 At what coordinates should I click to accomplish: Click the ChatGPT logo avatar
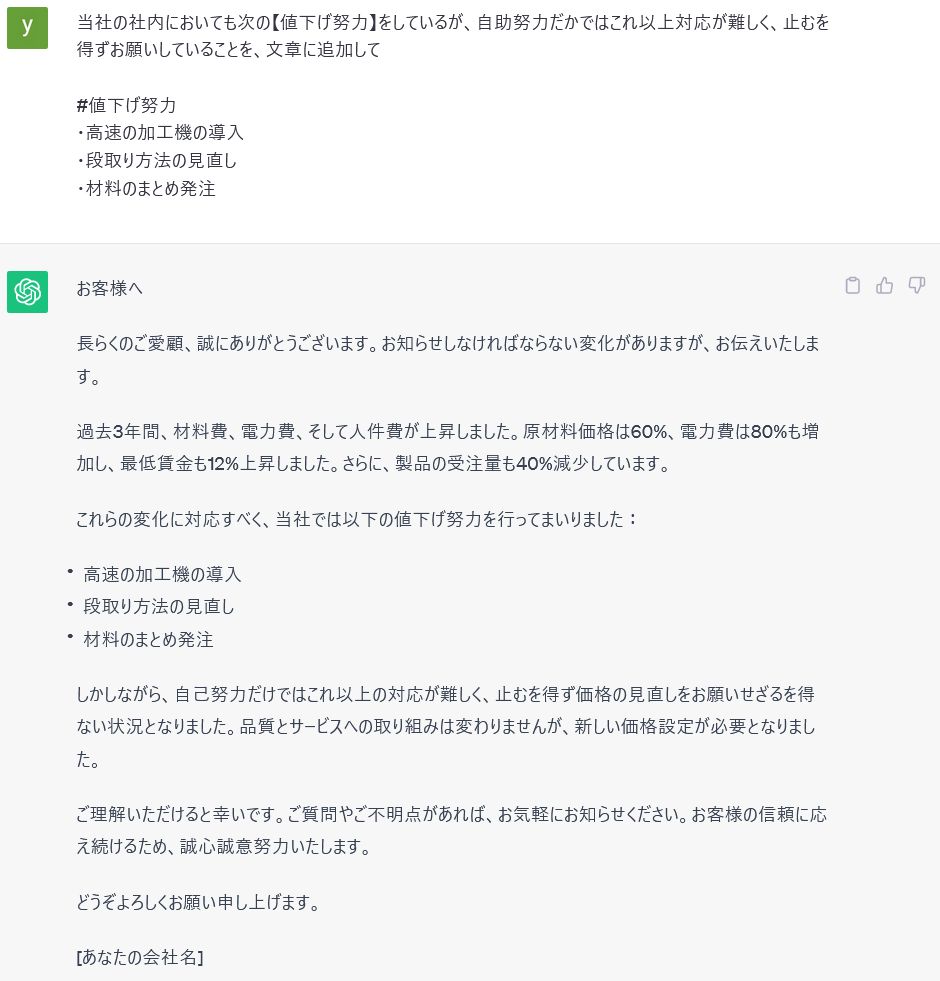tap(28, 292)
